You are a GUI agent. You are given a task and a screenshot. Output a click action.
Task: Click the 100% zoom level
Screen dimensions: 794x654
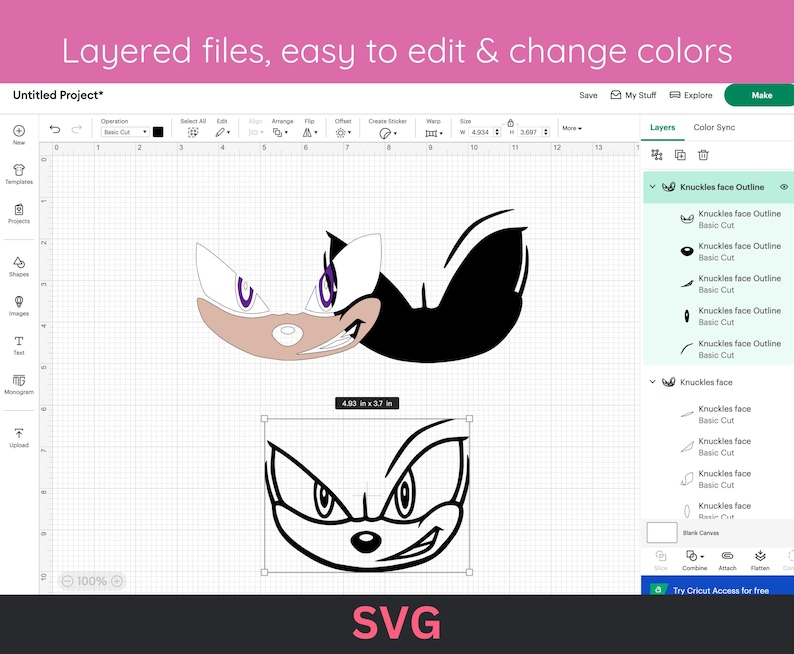click(92, 581)
